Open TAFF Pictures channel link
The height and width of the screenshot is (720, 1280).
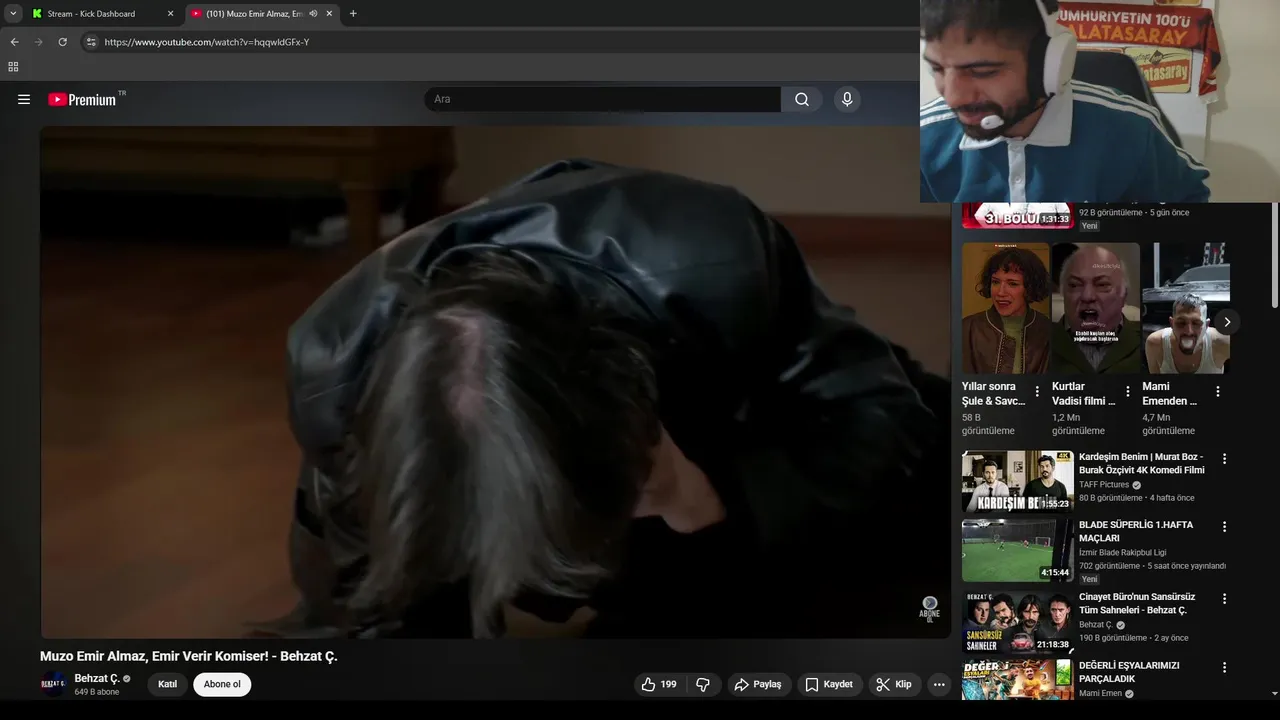(x=1104, y=485)
